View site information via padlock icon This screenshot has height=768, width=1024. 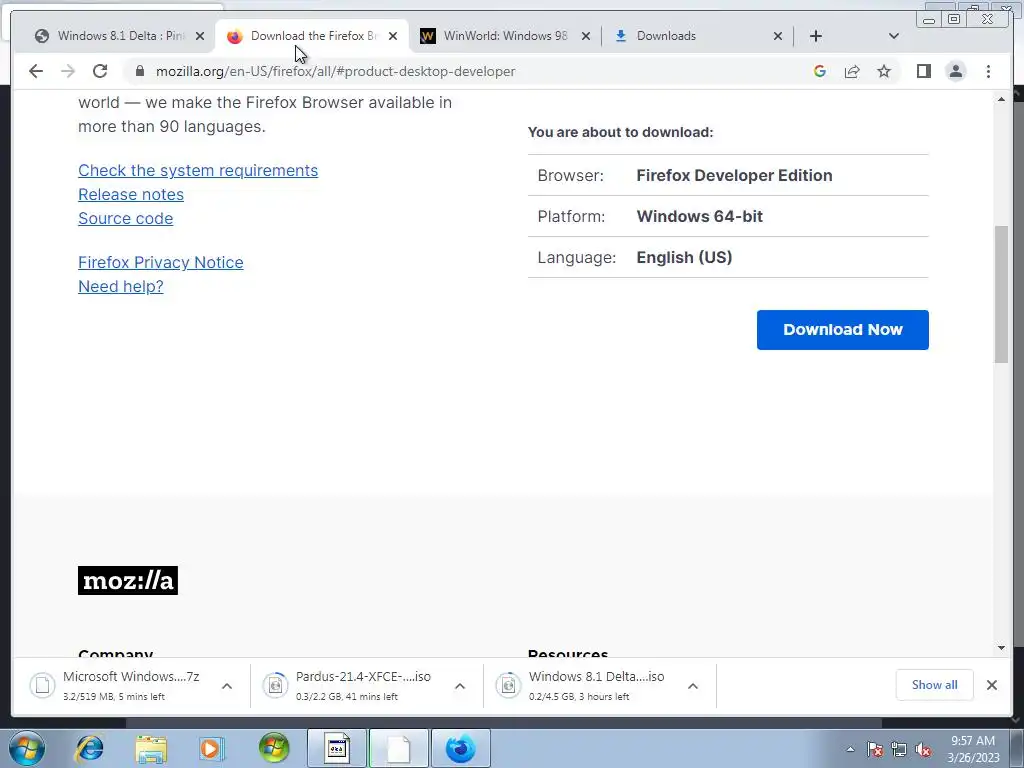click(140, 71)
